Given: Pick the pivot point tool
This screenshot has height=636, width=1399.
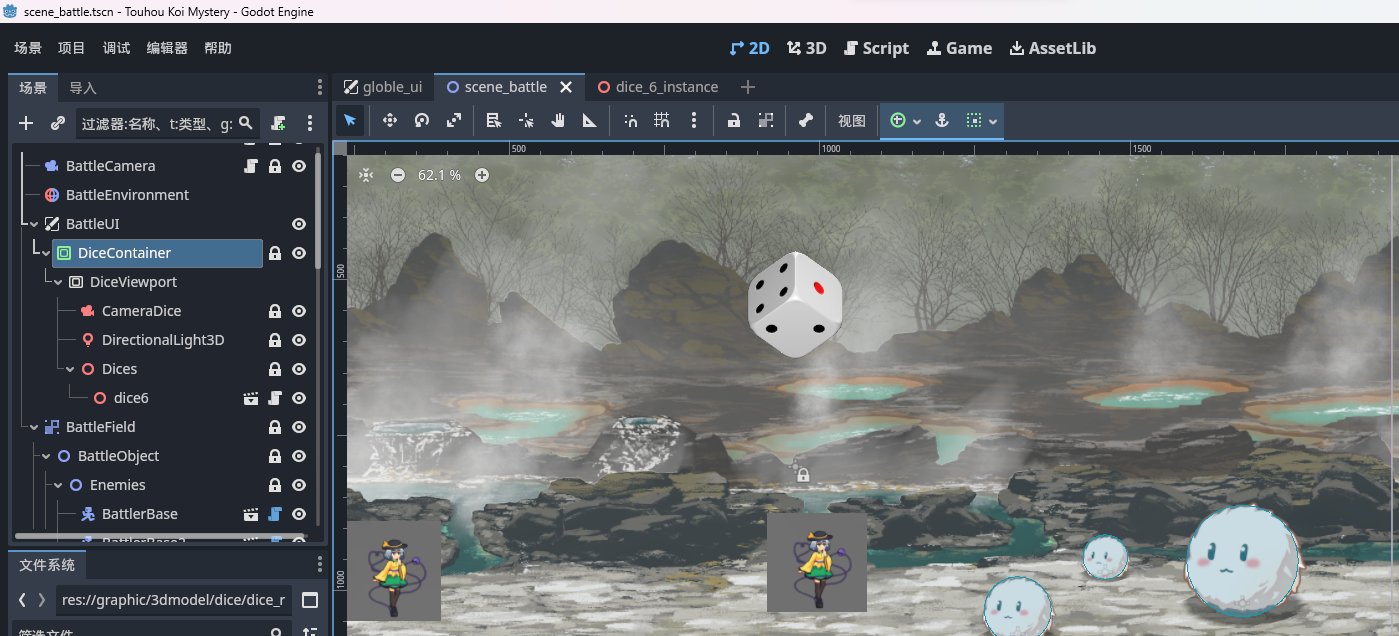Looking at the screenshot, I should point(526,121).
